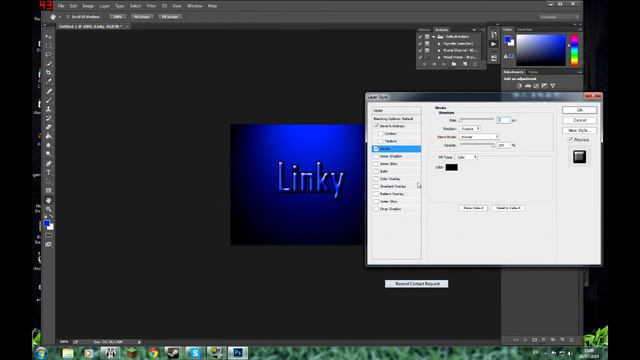This screenshot has height=360, width=640.
Task: Enable the Texture checkbox
Action: coord(380,141)
